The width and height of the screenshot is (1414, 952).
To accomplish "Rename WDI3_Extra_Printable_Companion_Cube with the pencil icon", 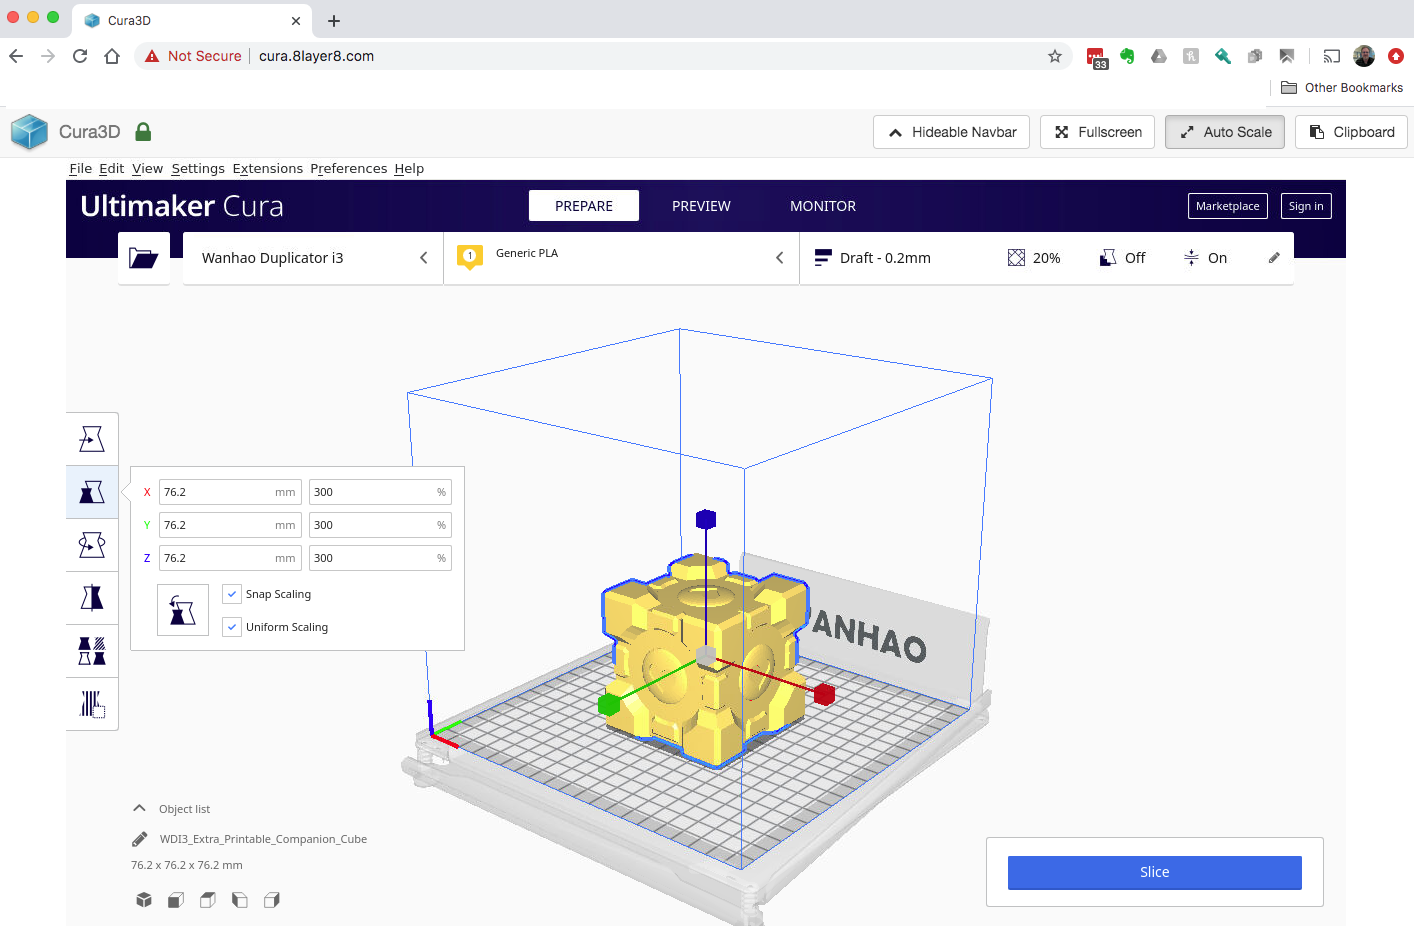I will tap(140, 839).
